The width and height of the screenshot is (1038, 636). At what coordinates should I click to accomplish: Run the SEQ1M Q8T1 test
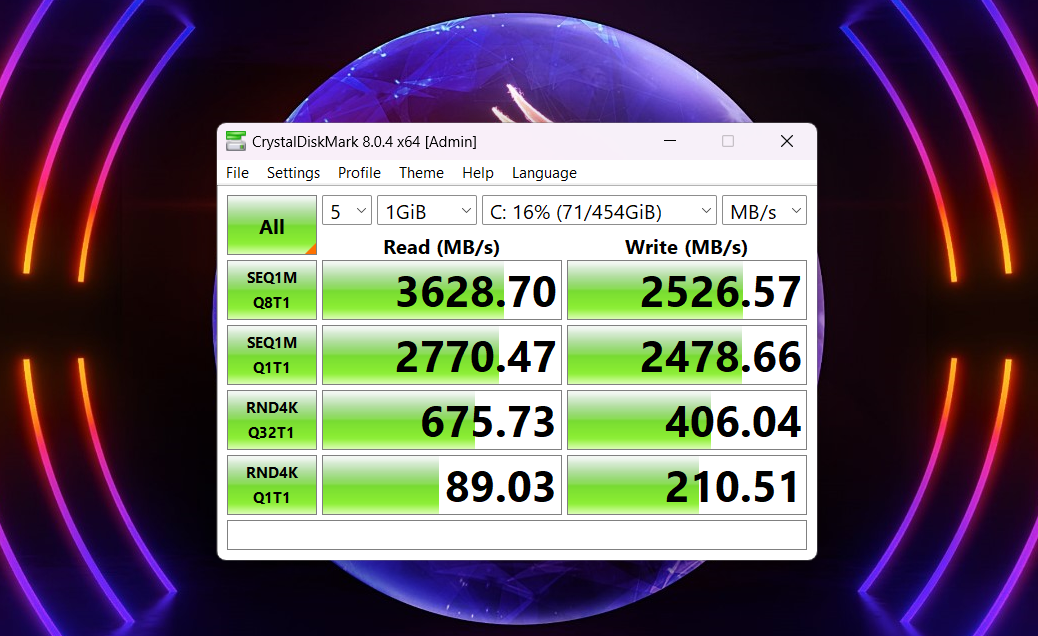pyautogui.click(x=272, y=290)
